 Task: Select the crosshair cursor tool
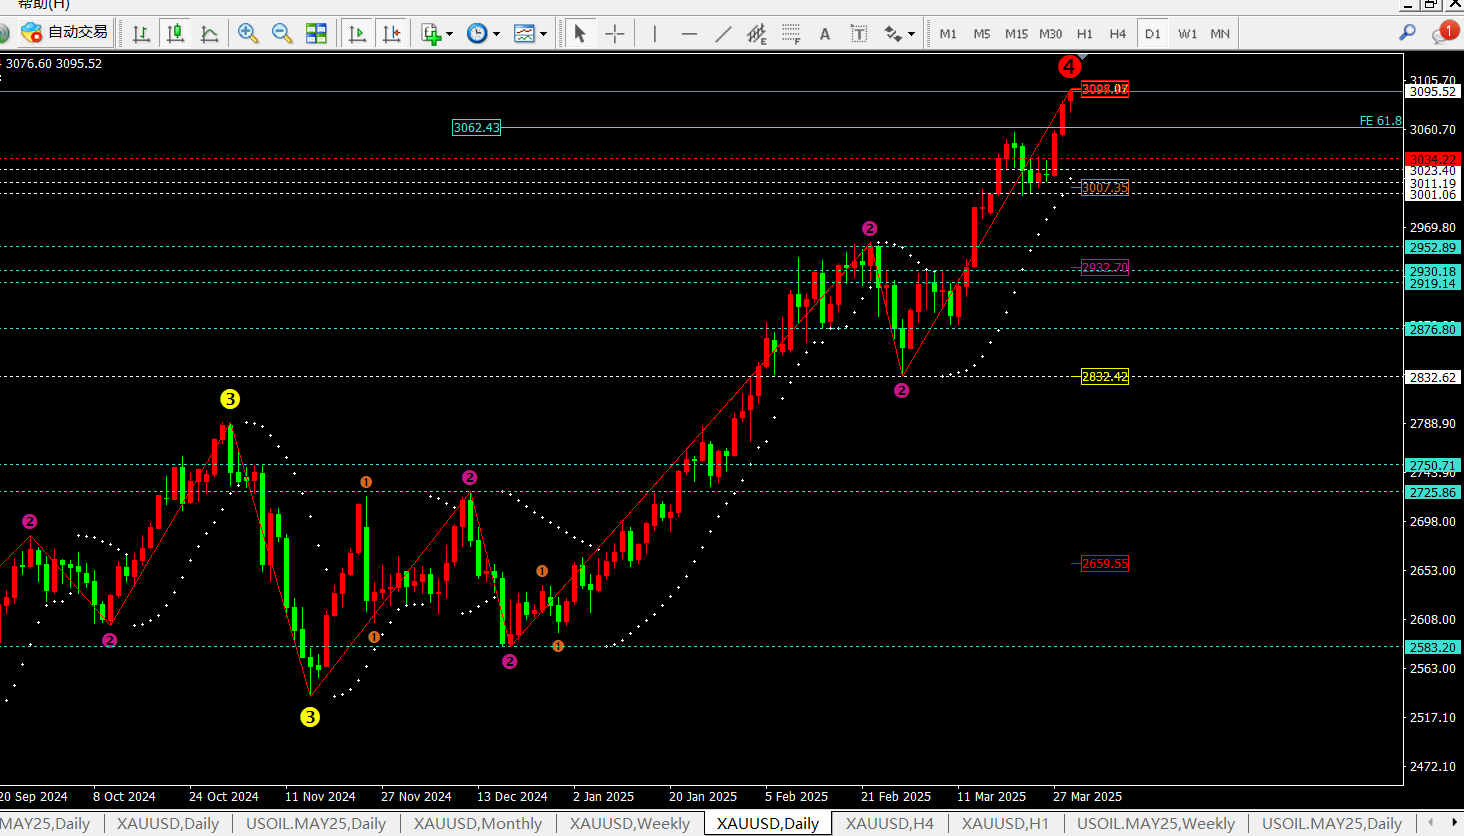point(614,34)
